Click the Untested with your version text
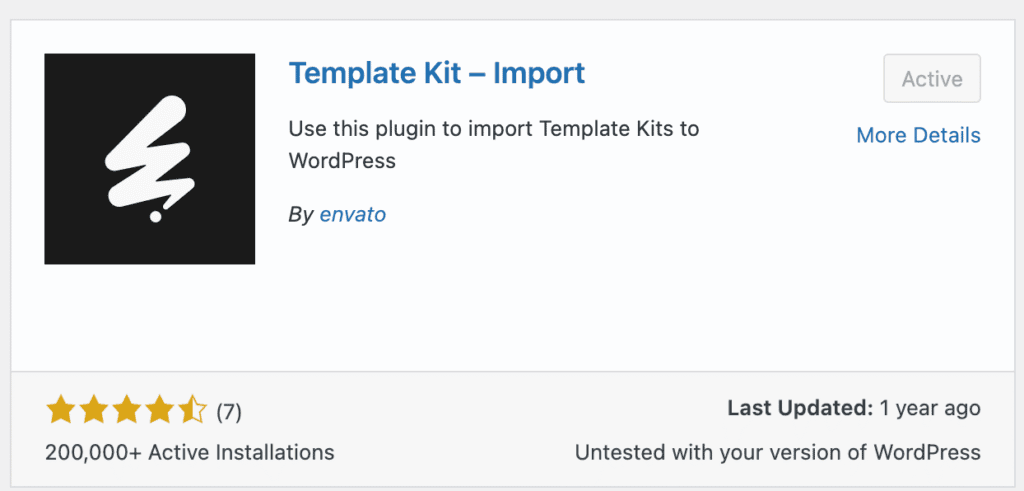 778,452
